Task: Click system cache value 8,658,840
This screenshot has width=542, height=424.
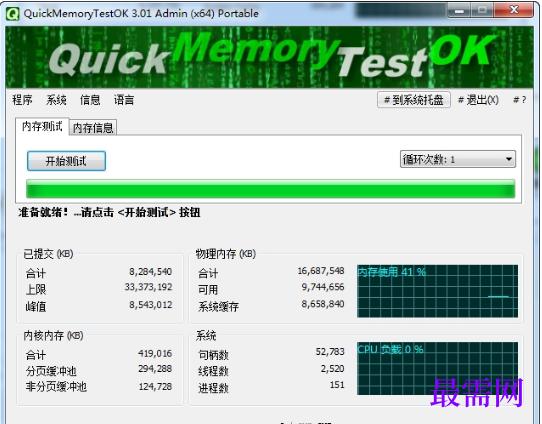Action: point(323,304)
